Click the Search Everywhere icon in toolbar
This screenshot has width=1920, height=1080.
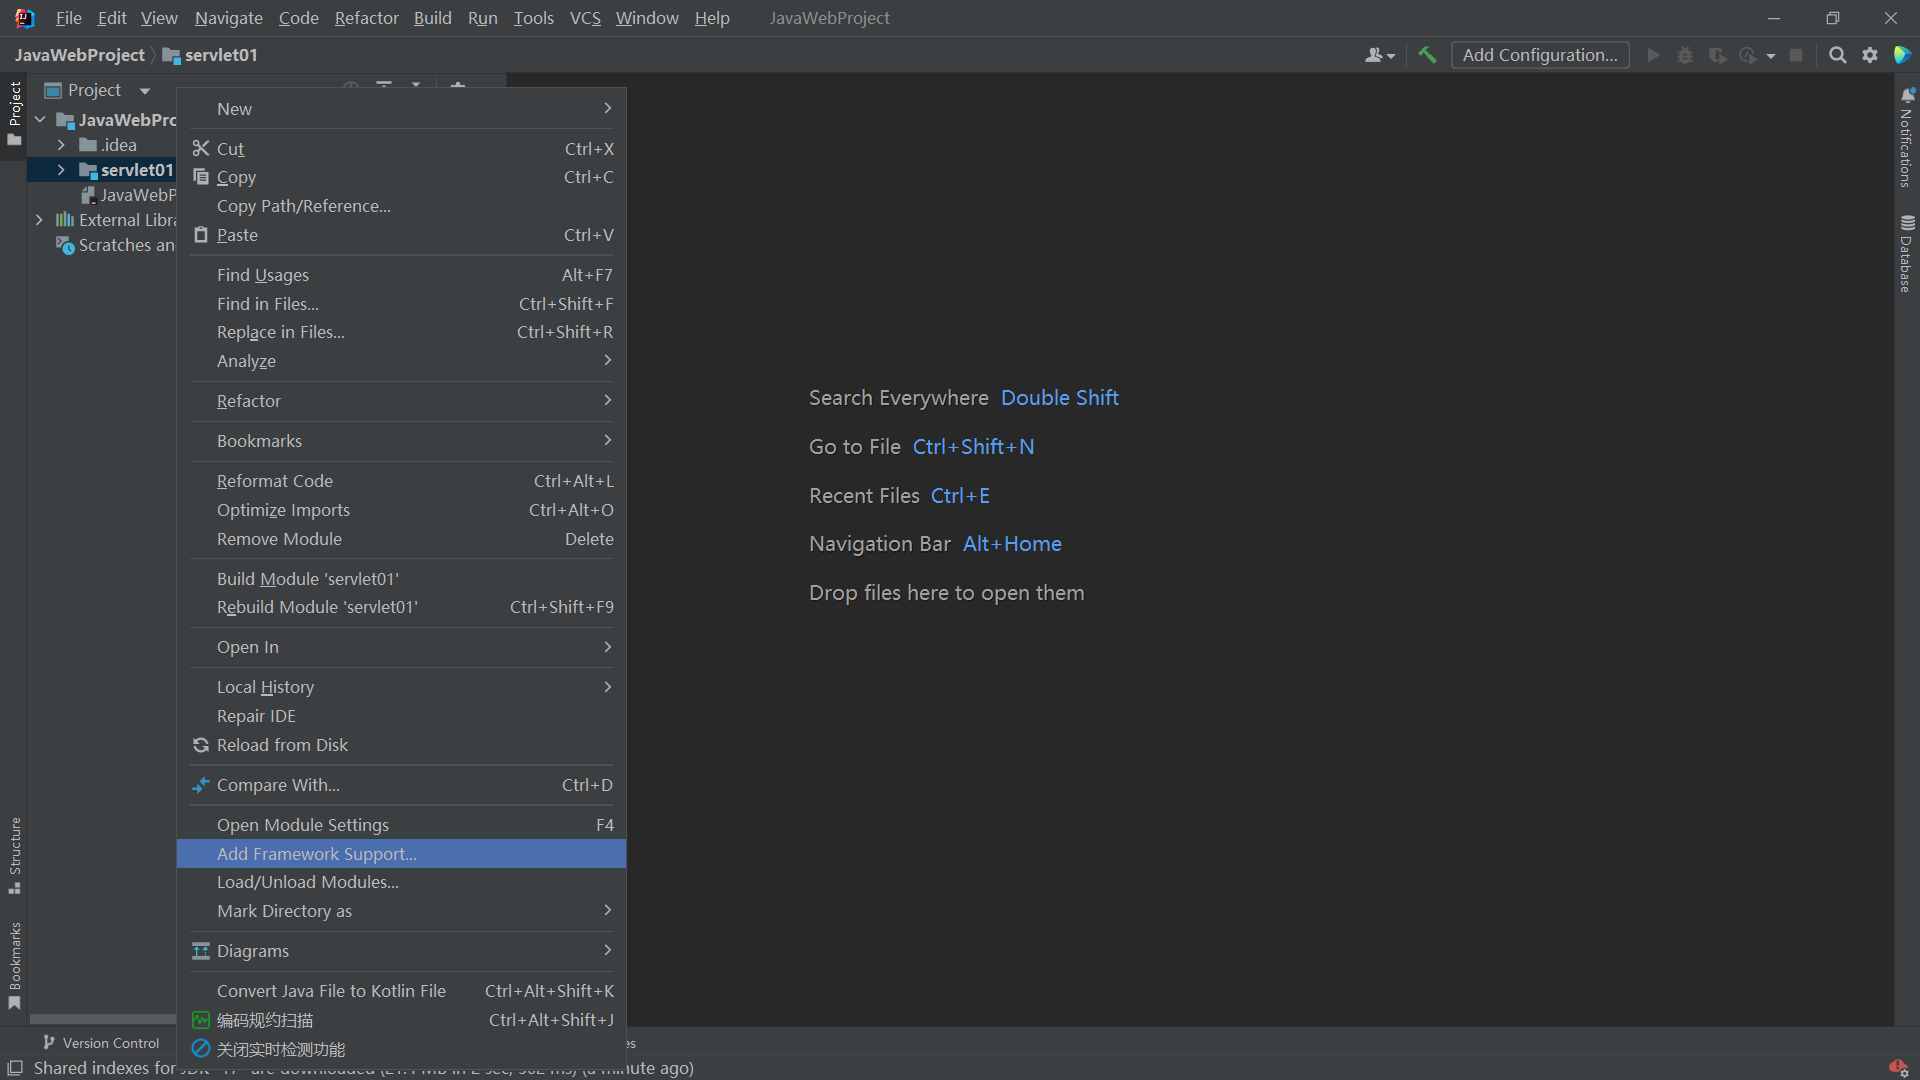[x=1837, y=55]
